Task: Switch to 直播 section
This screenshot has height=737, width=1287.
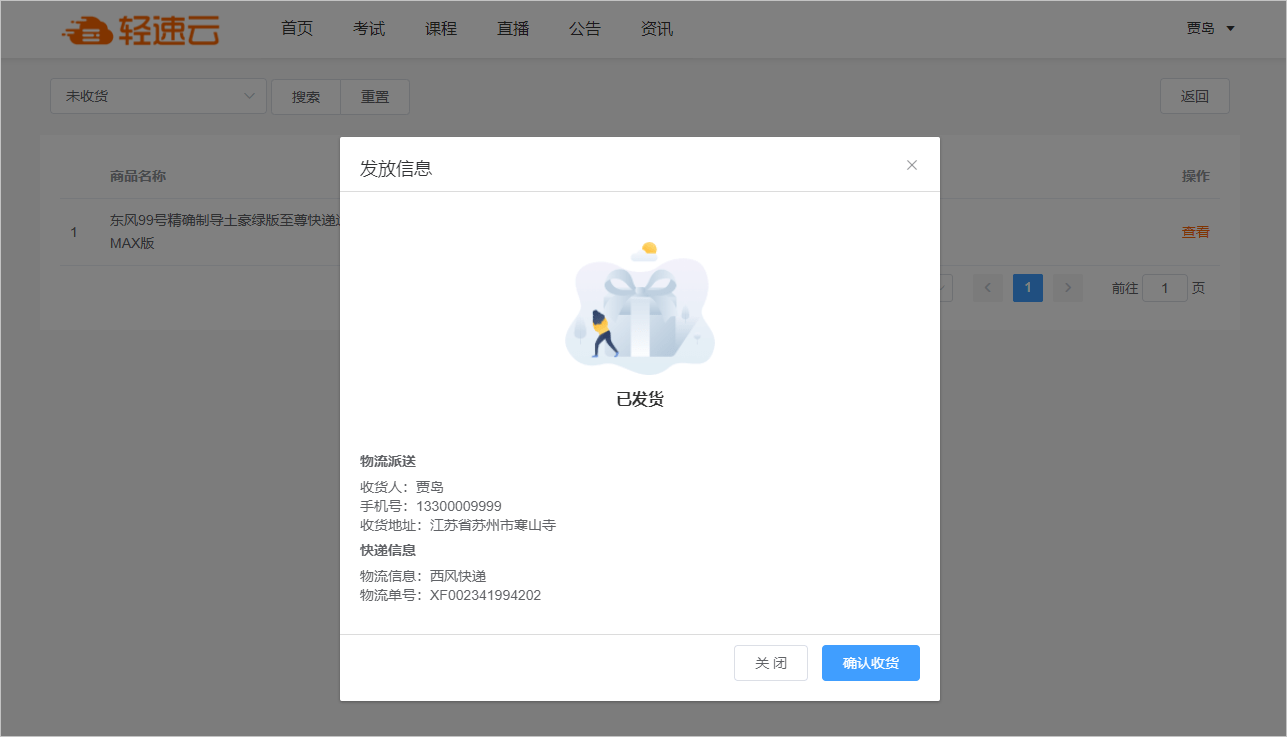Action: coord(513,29)
